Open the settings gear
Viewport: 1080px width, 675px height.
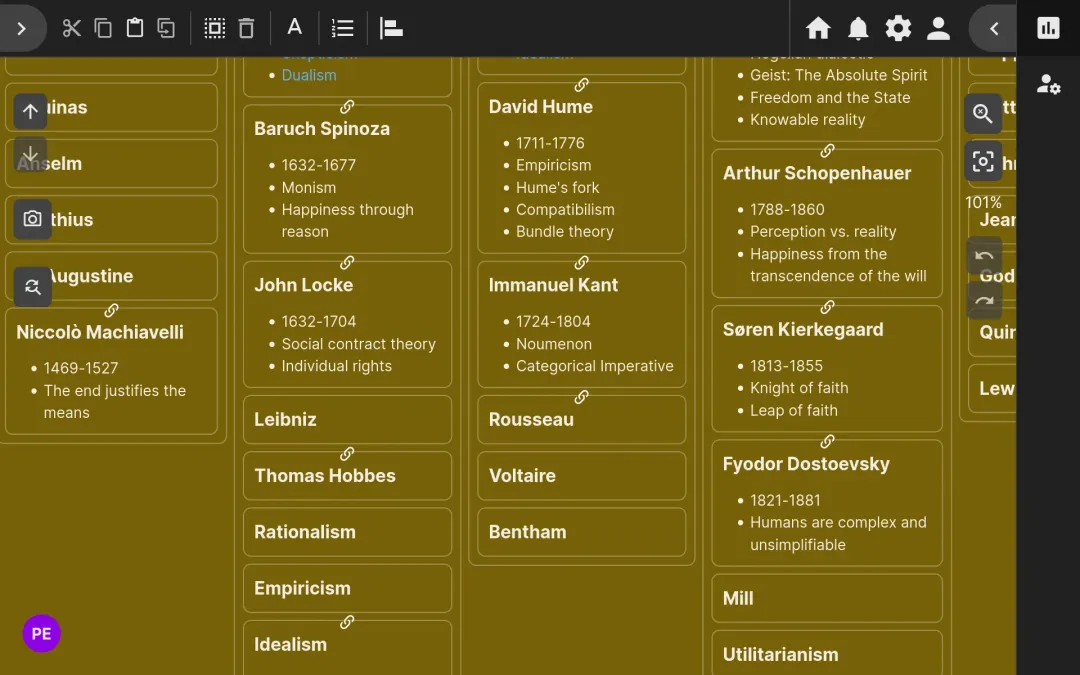[898, 28]
